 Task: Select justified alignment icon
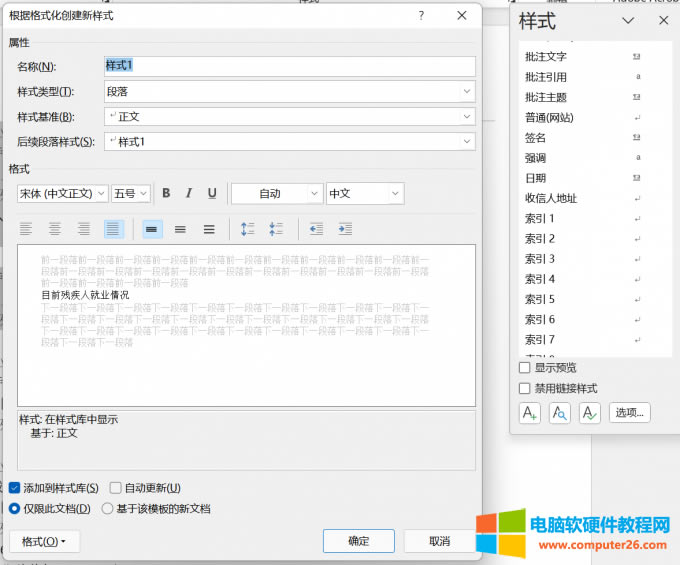114,229
